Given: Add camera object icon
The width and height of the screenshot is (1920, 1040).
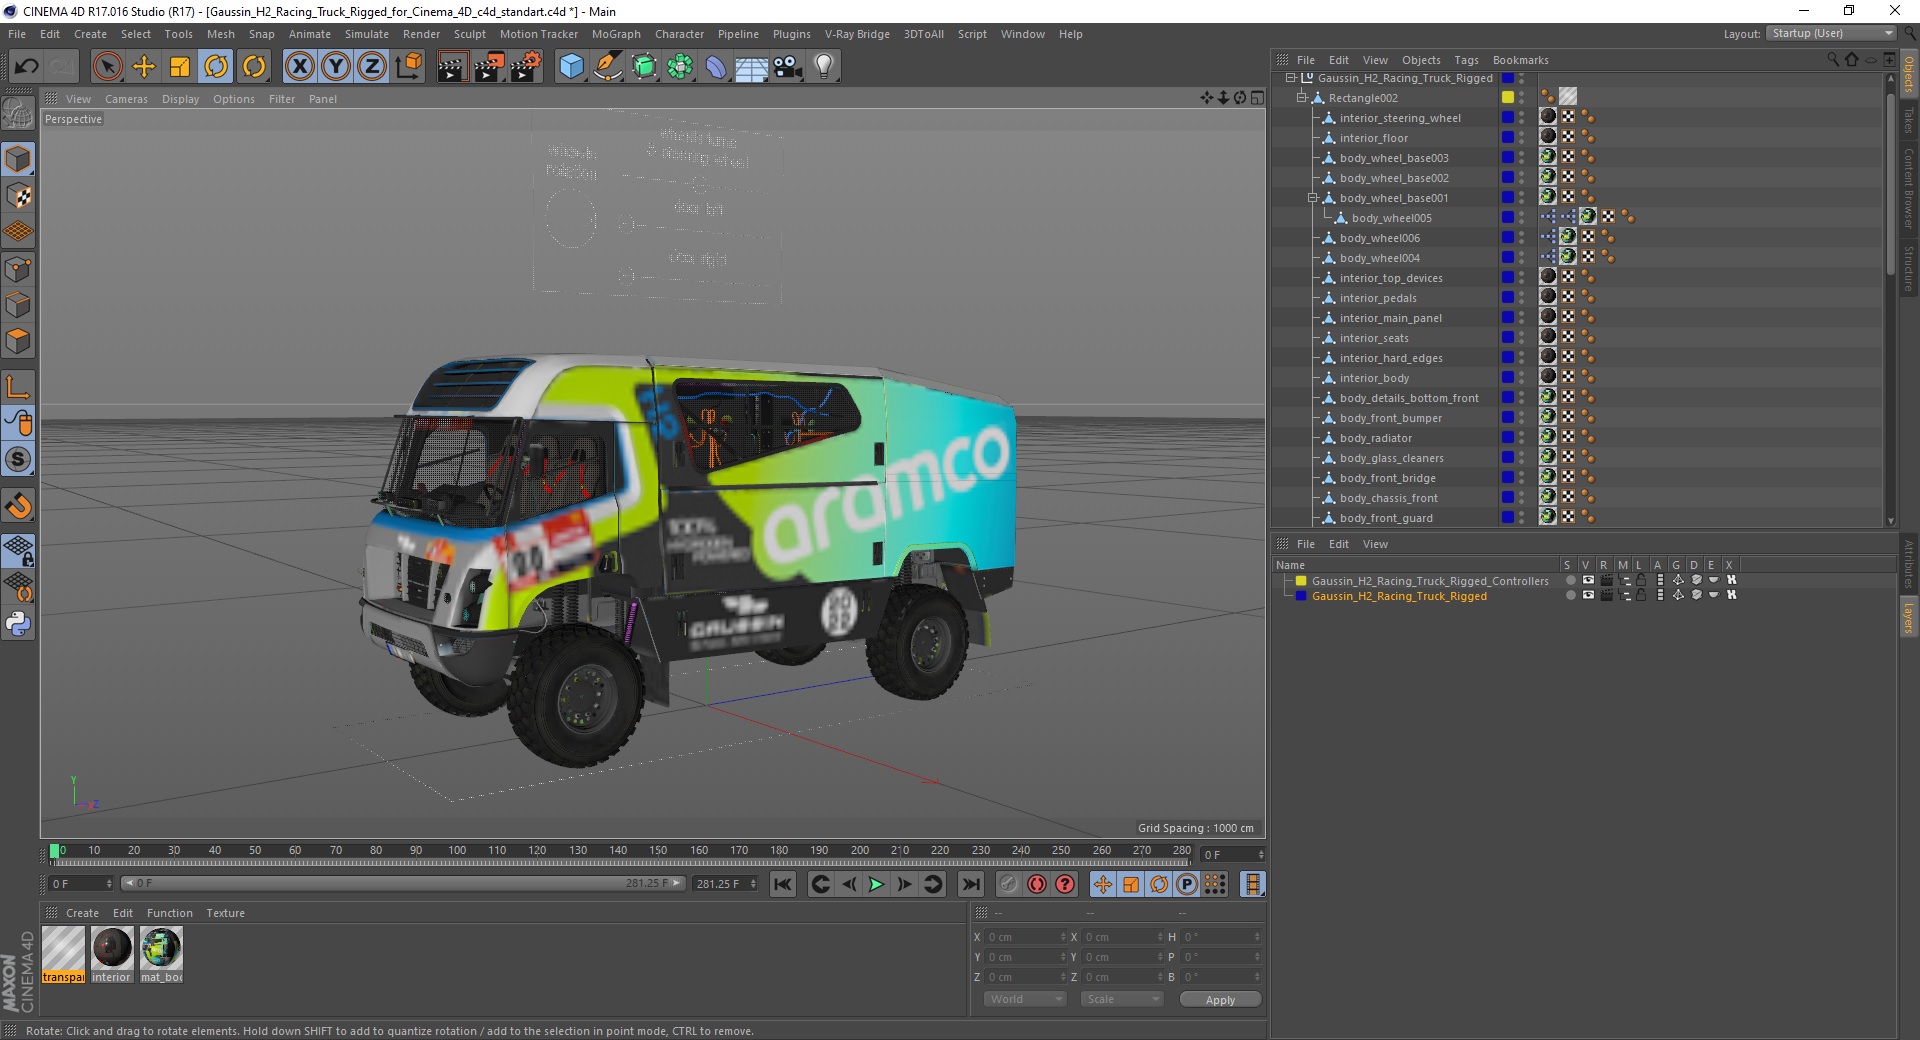Looking at the screenshot, I should tap(788, 67).
